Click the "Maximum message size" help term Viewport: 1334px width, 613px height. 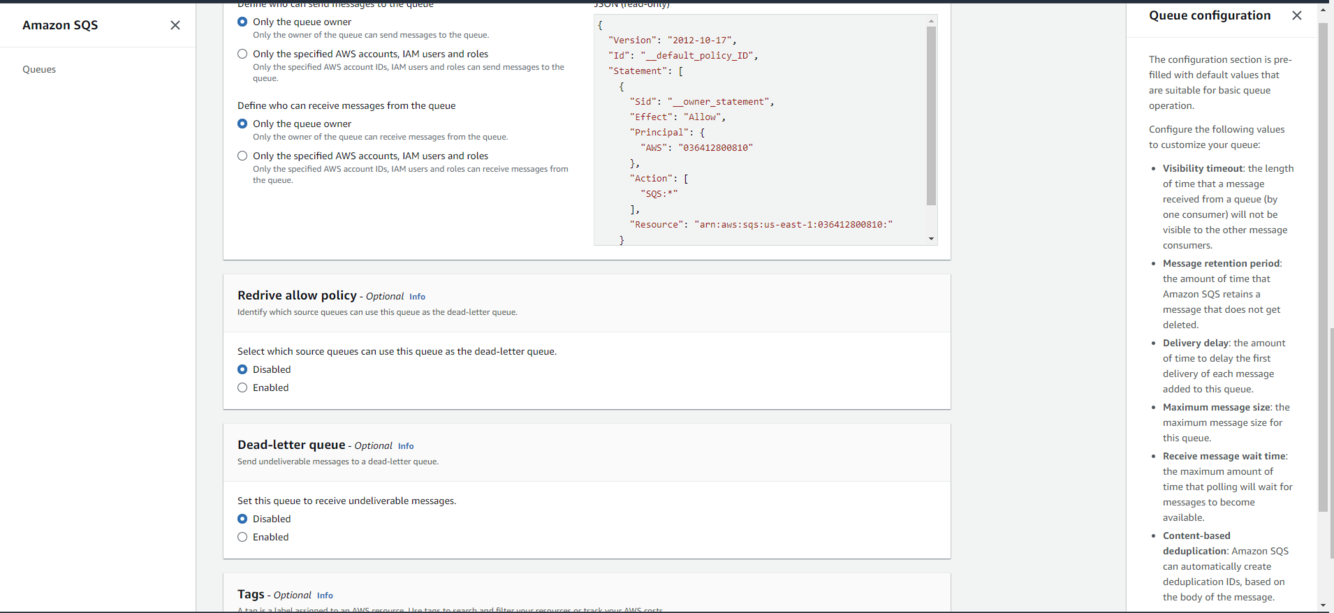pyautogui.click(x=1217, y=407)
